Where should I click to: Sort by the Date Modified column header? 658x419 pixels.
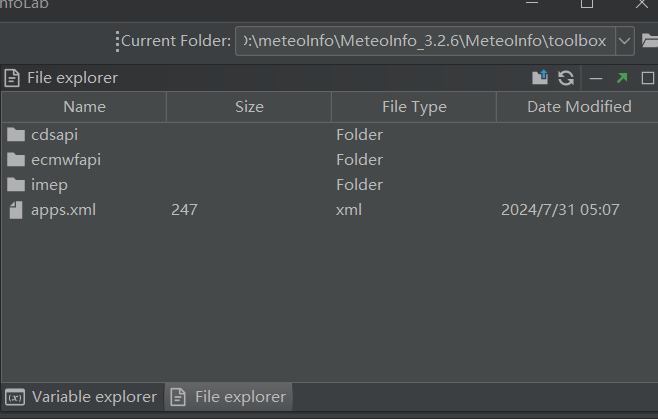(x=579, y=107)
